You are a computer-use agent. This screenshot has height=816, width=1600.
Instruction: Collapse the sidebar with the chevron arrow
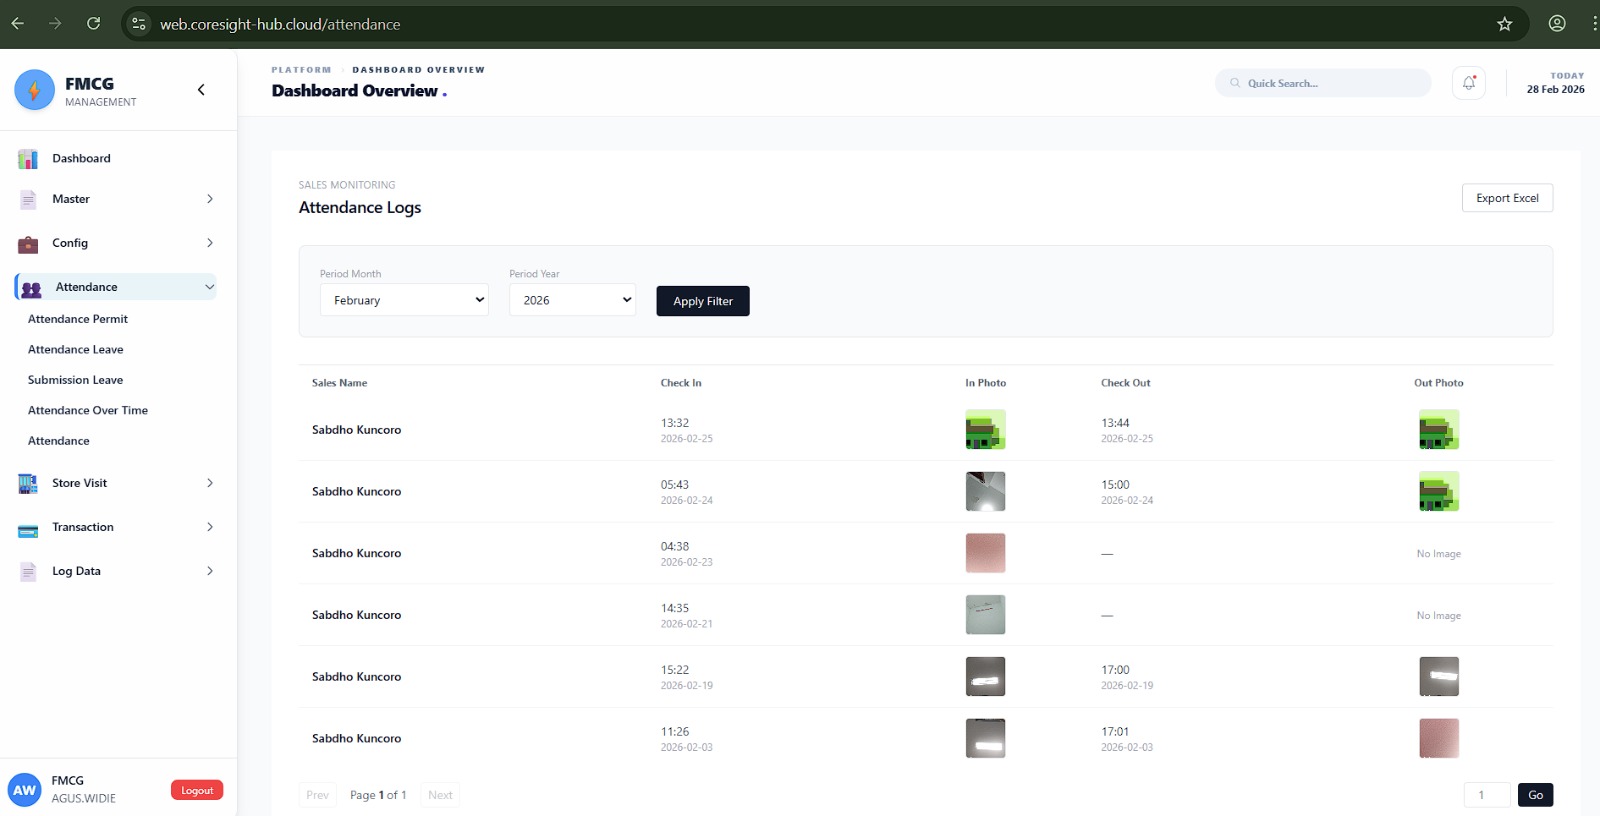[x=201, y=90]
